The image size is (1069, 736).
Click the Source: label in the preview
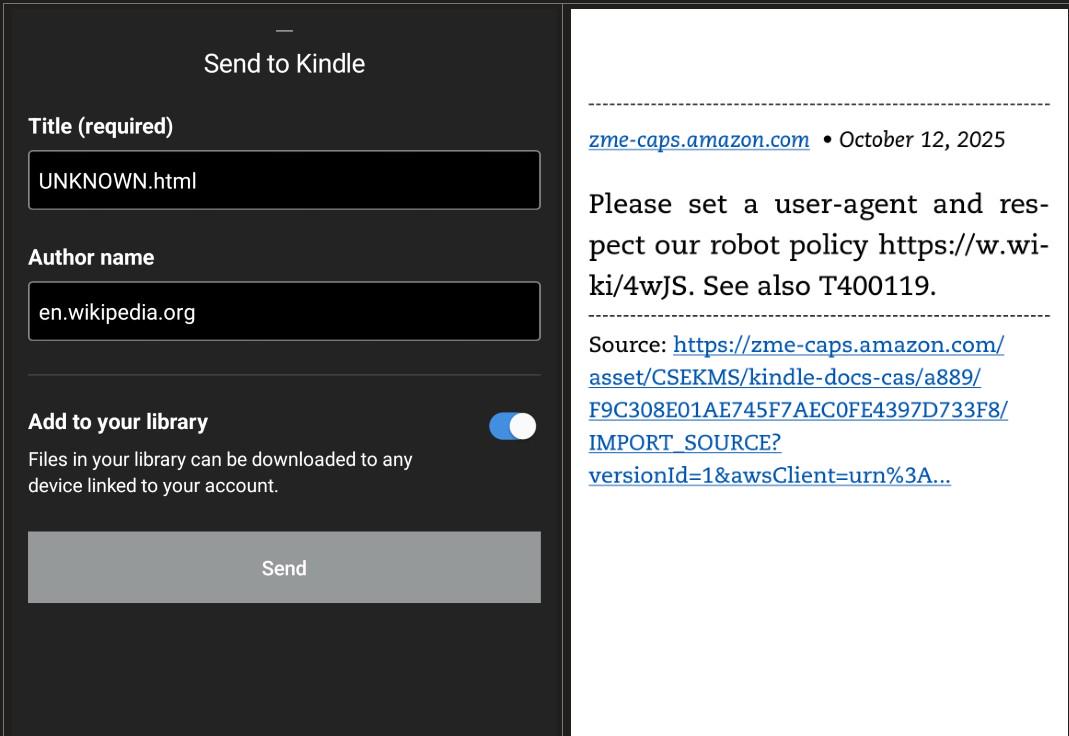[x=627, y=345]
